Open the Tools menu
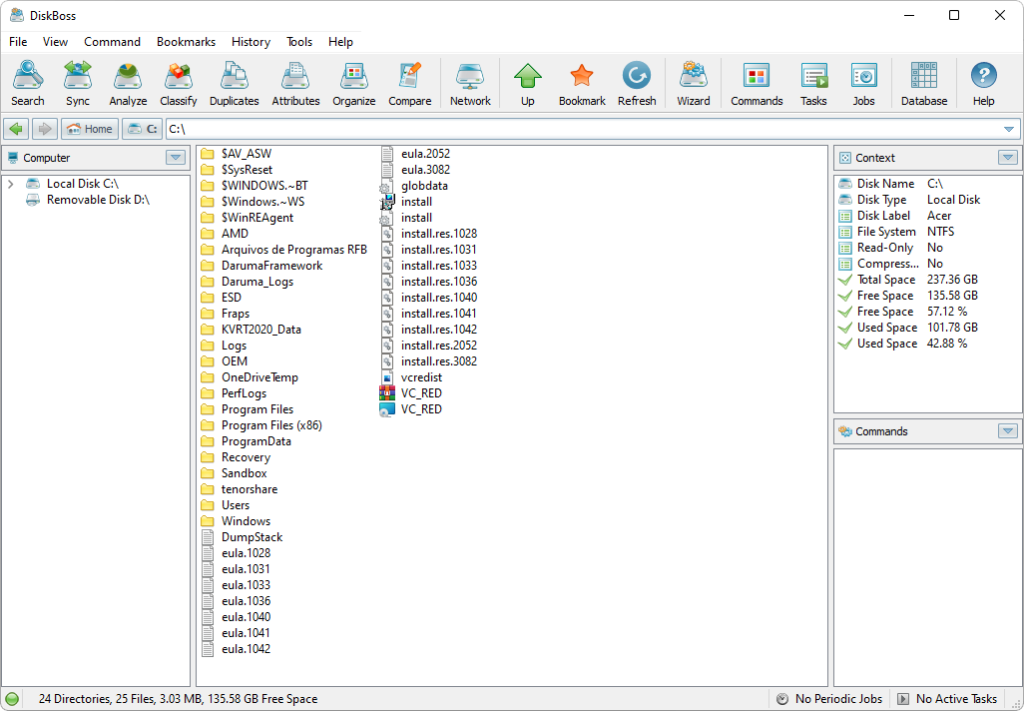Image resolution: width=1024 pixels, height=711 pixels. tap(299, 42)
